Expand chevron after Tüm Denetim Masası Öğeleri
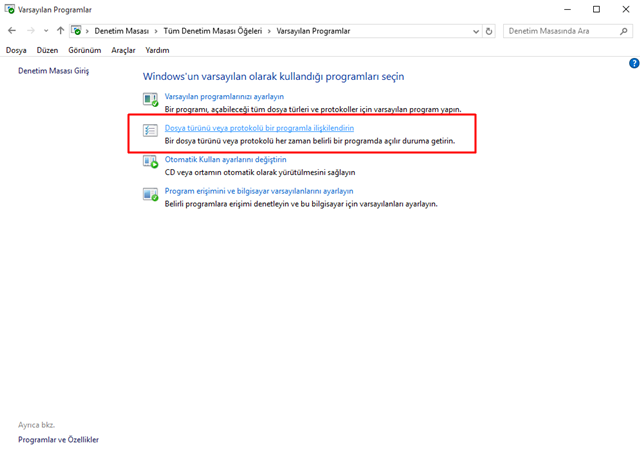Viewport: 640px width, 455px height. coord(269,31)
